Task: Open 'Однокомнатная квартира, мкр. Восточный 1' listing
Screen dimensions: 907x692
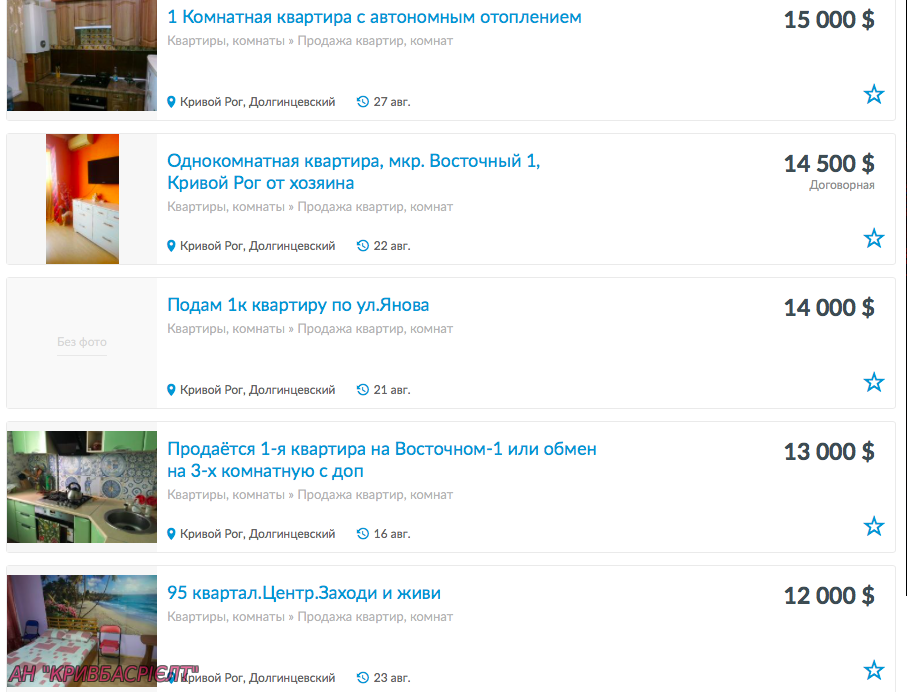Action: (353, 172)
